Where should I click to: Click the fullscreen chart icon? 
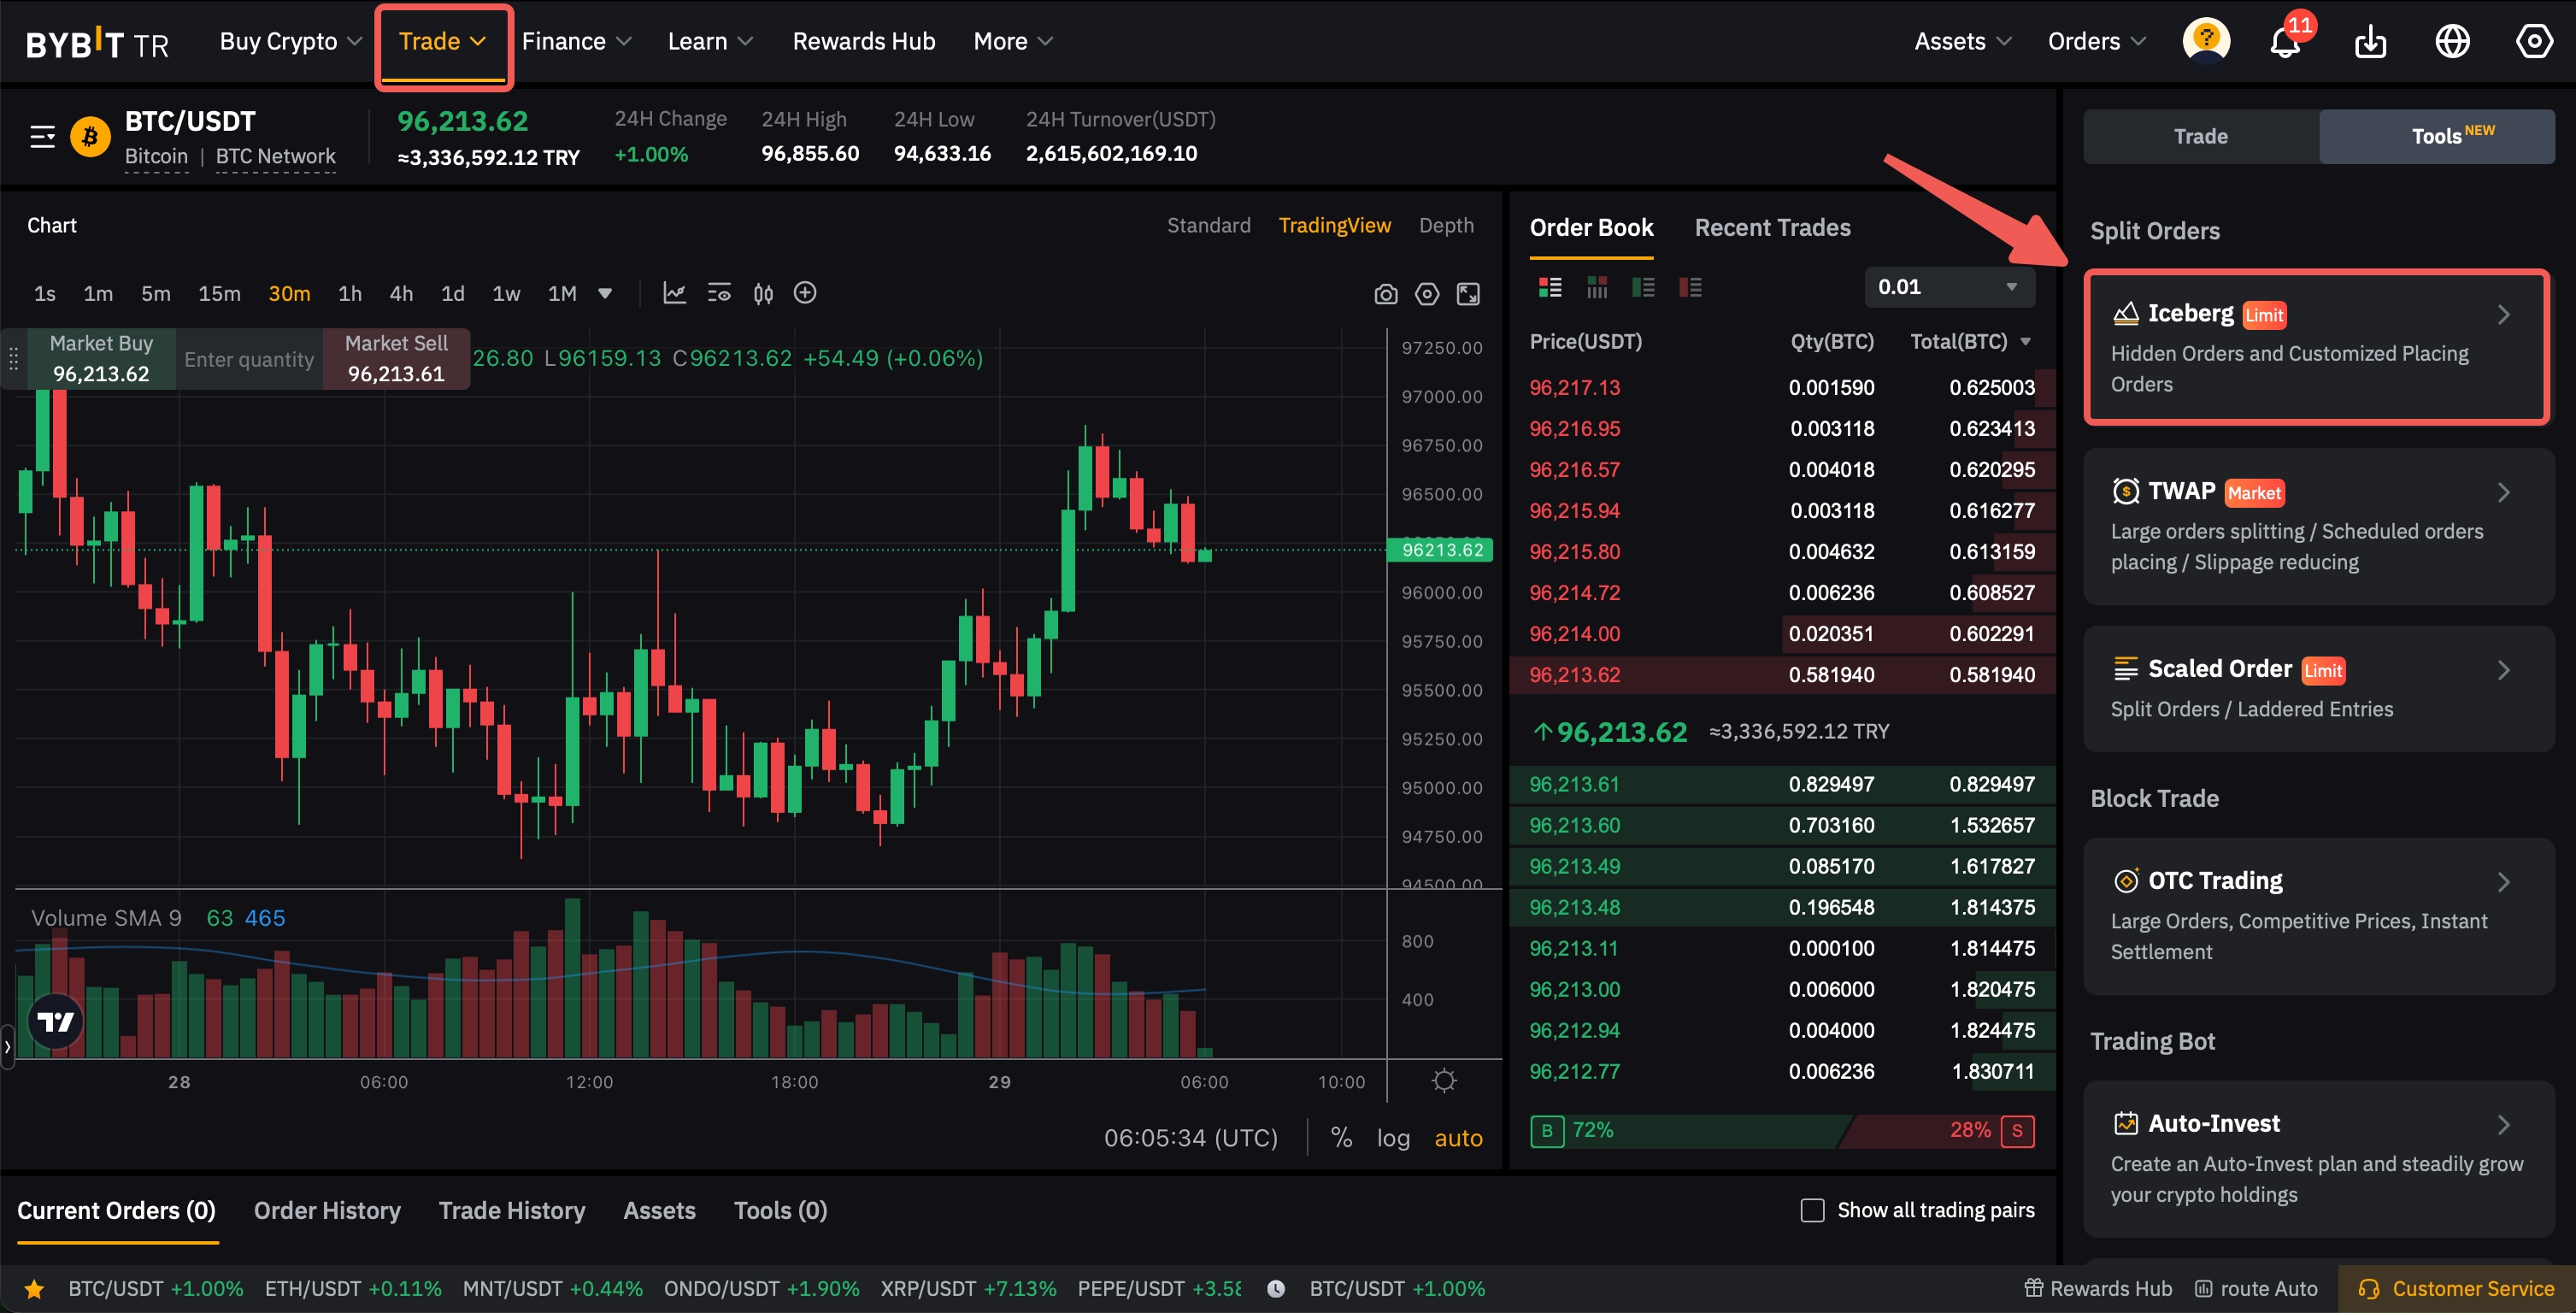click(1468, 294)
